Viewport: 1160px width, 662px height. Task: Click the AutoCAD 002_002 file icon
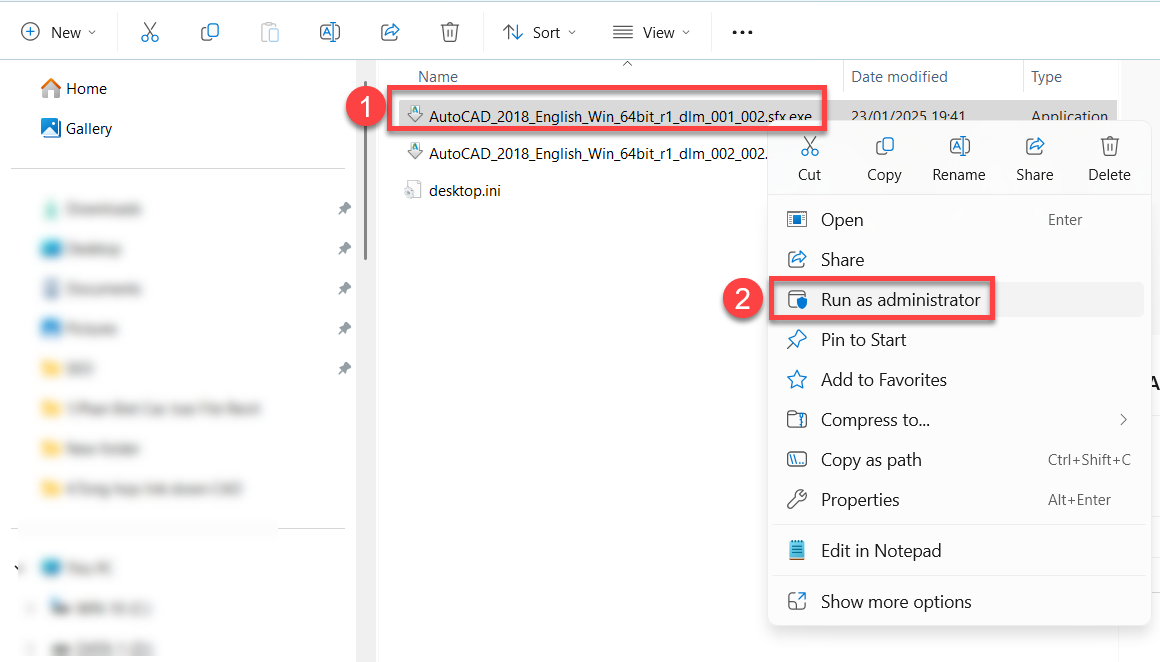point(415,152)
